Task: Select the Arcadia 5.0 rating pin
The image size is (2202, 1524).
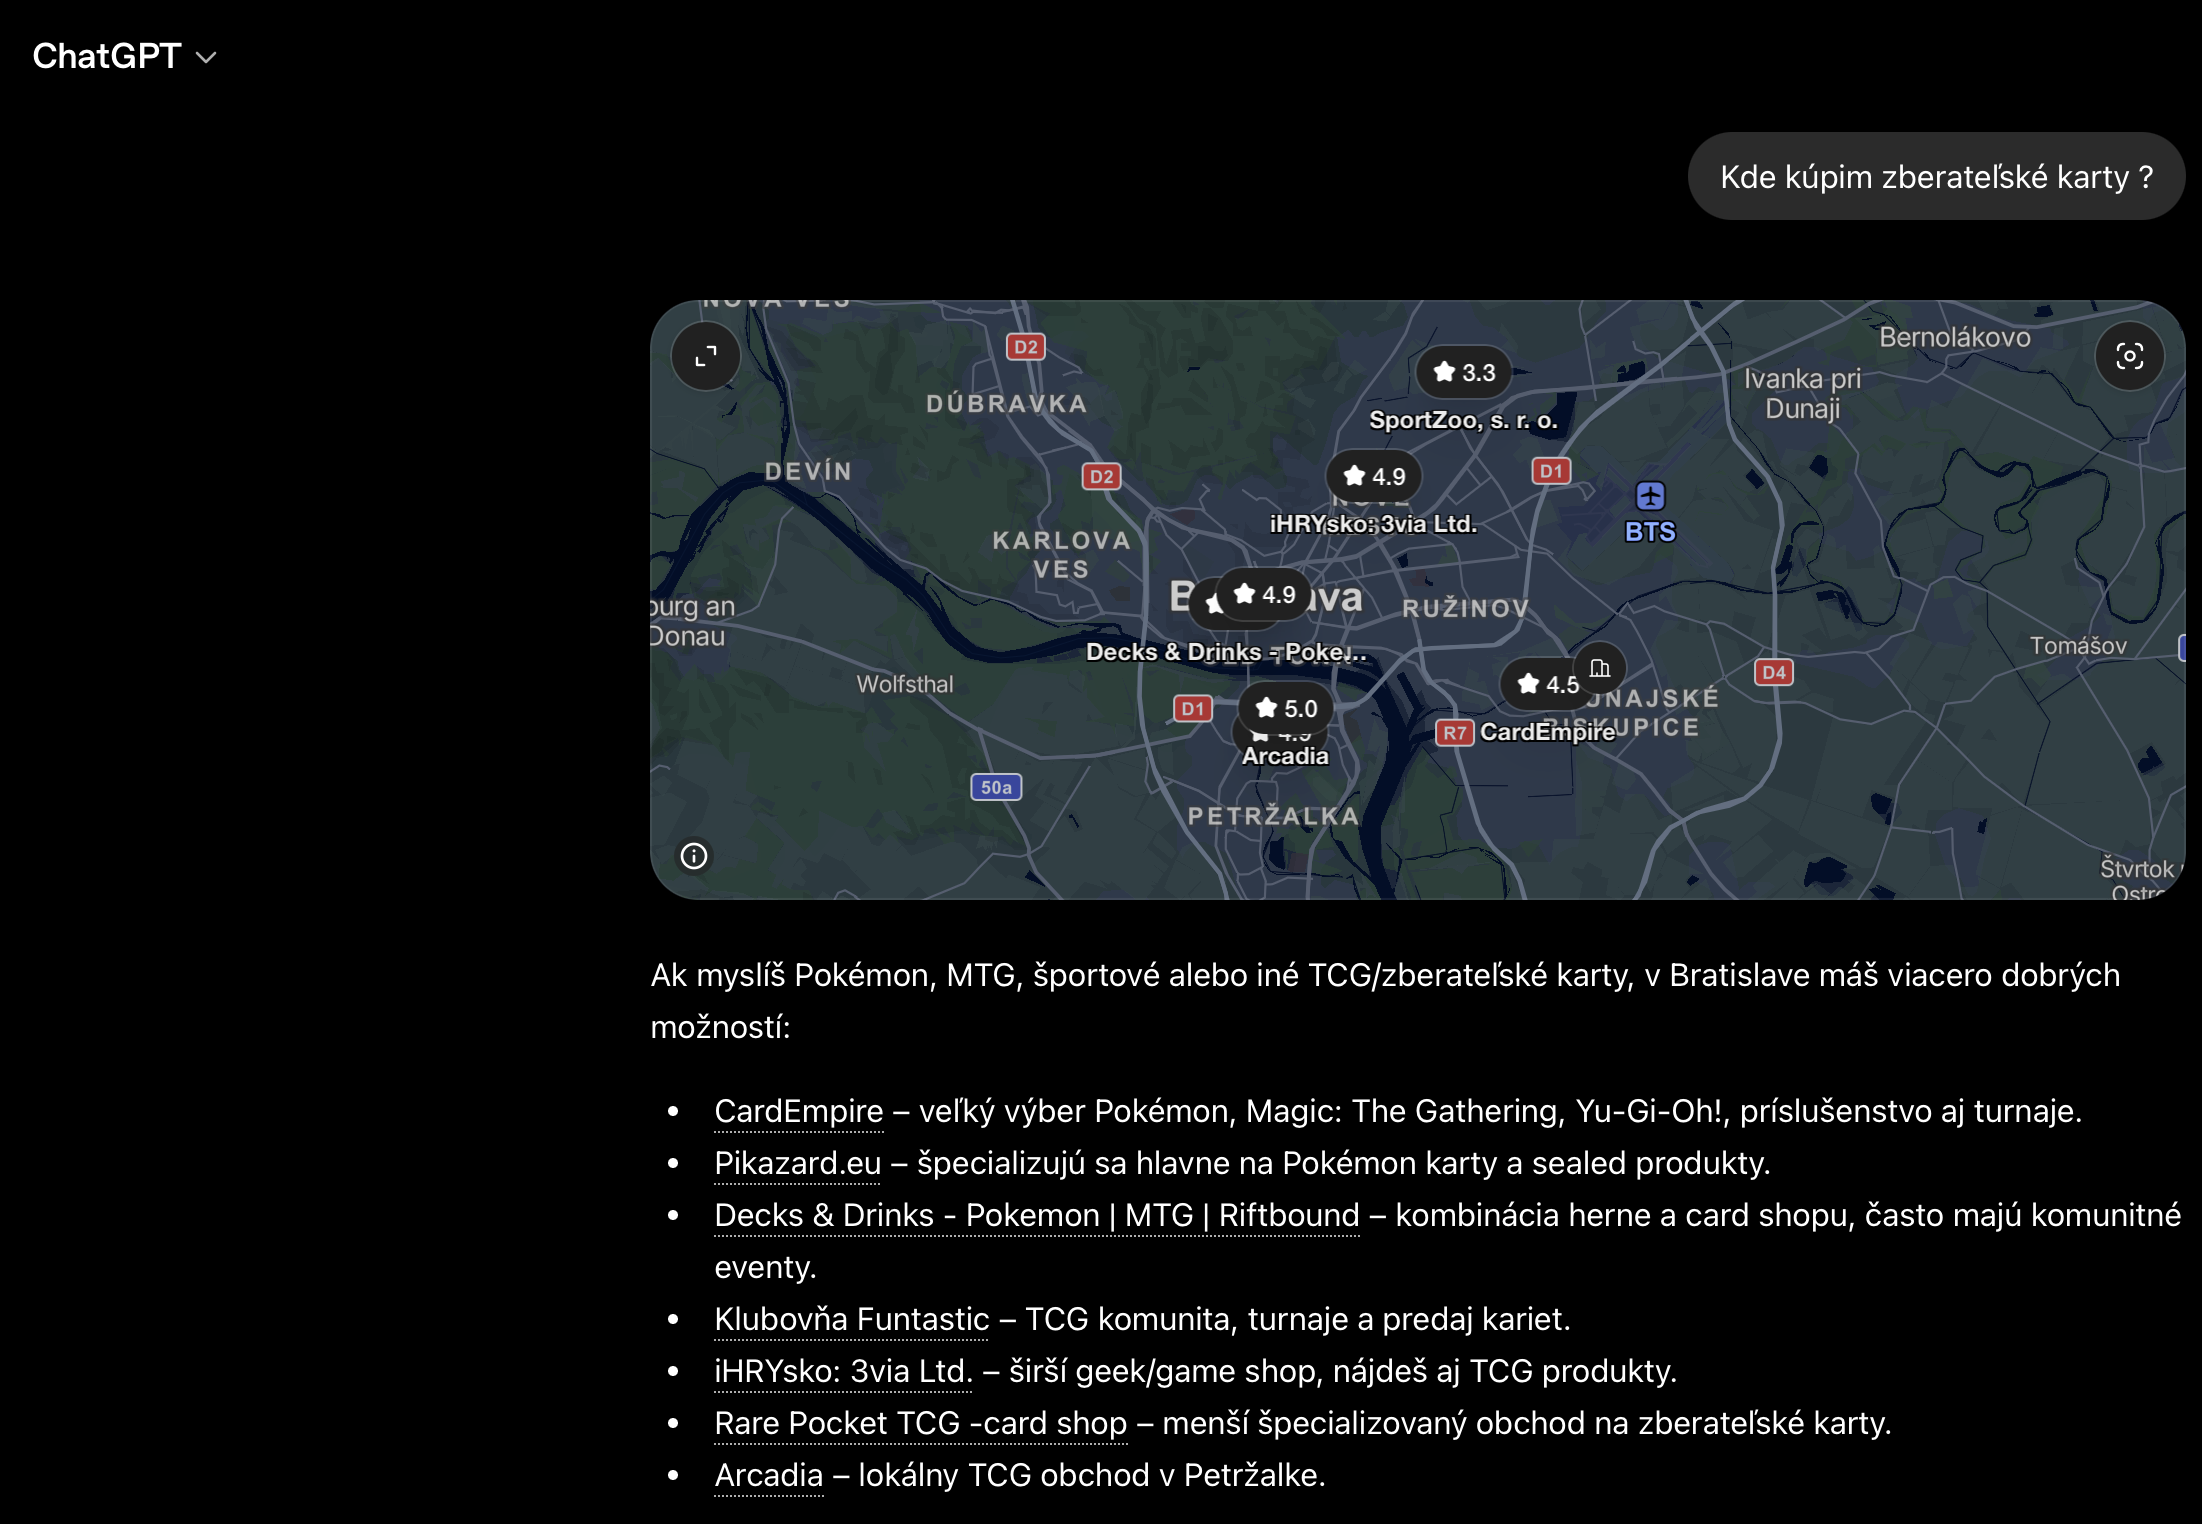Action: 1286,709
